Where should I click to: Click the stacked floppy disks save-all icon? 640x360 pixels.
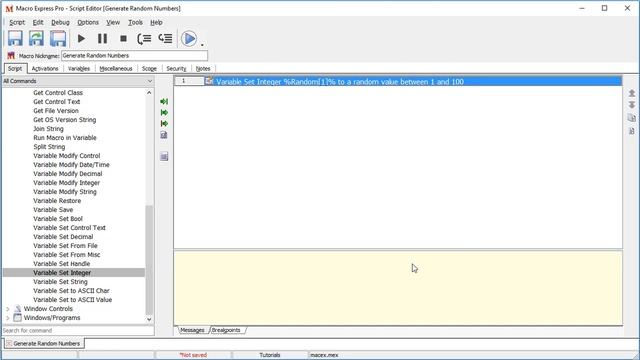pos(58,38)
